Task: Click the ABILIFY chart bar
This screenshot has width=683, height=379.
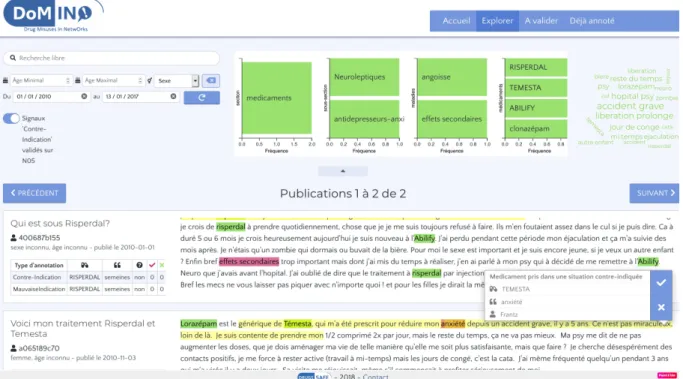Action: pos(536,108)
